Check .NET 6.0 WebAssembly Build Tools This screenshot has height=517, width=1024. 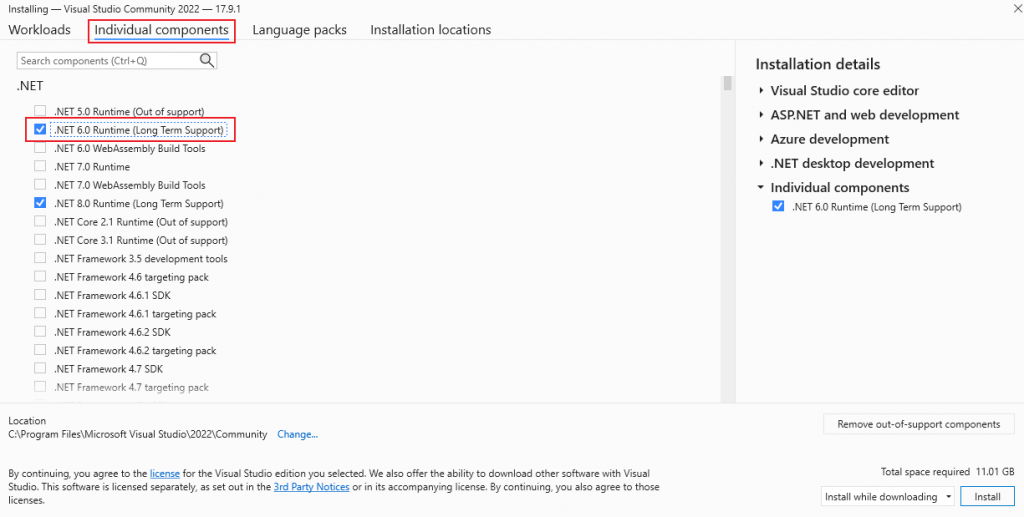40,148
